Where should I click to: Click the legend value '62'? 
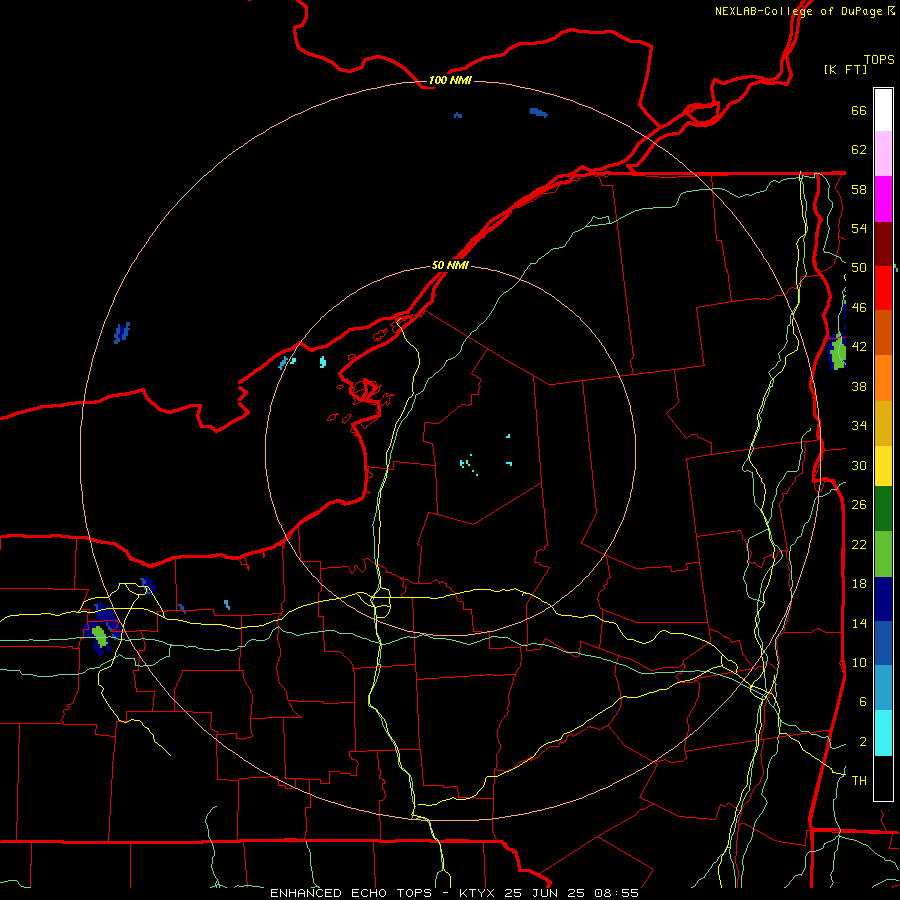859,150
